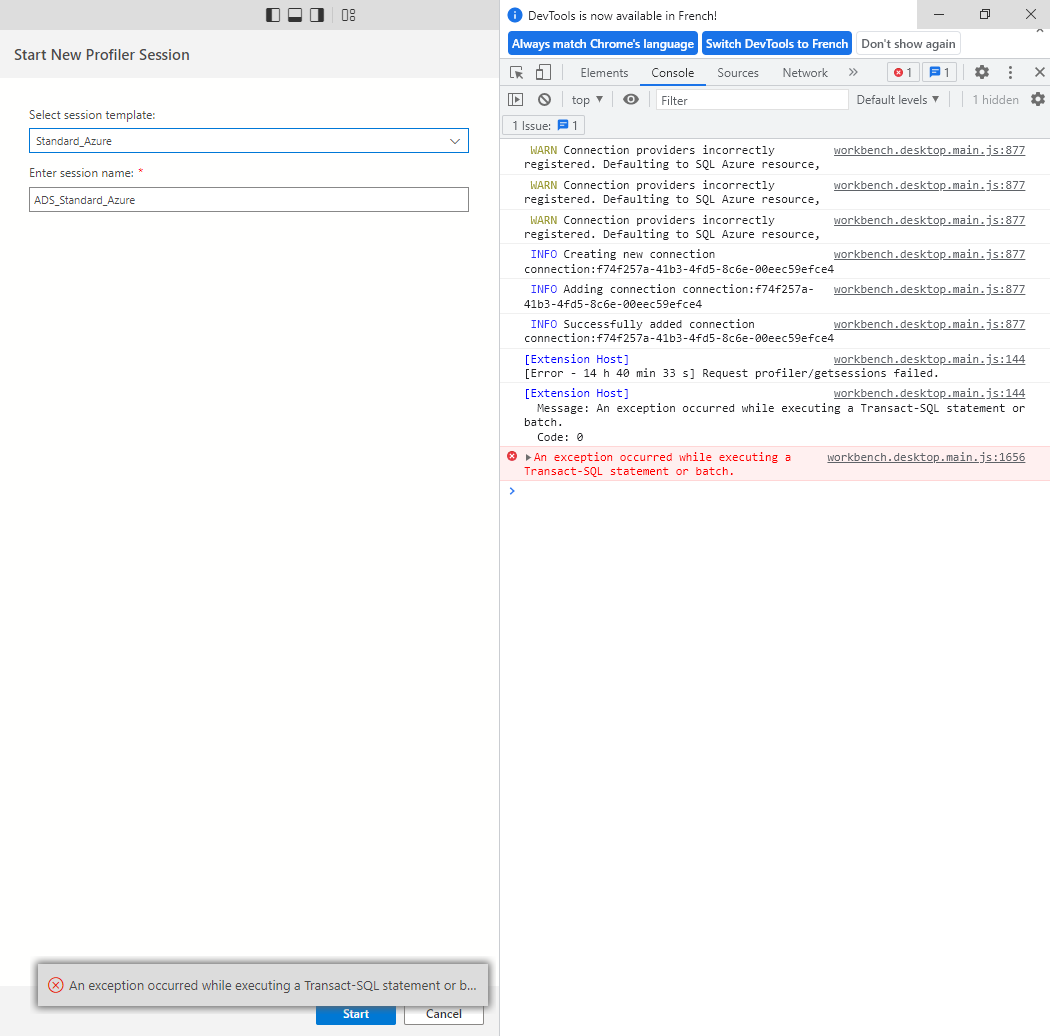Toggle the right sidebar visibility icon
Viewport: 1050px width, 1036px height.
point(316,15)
